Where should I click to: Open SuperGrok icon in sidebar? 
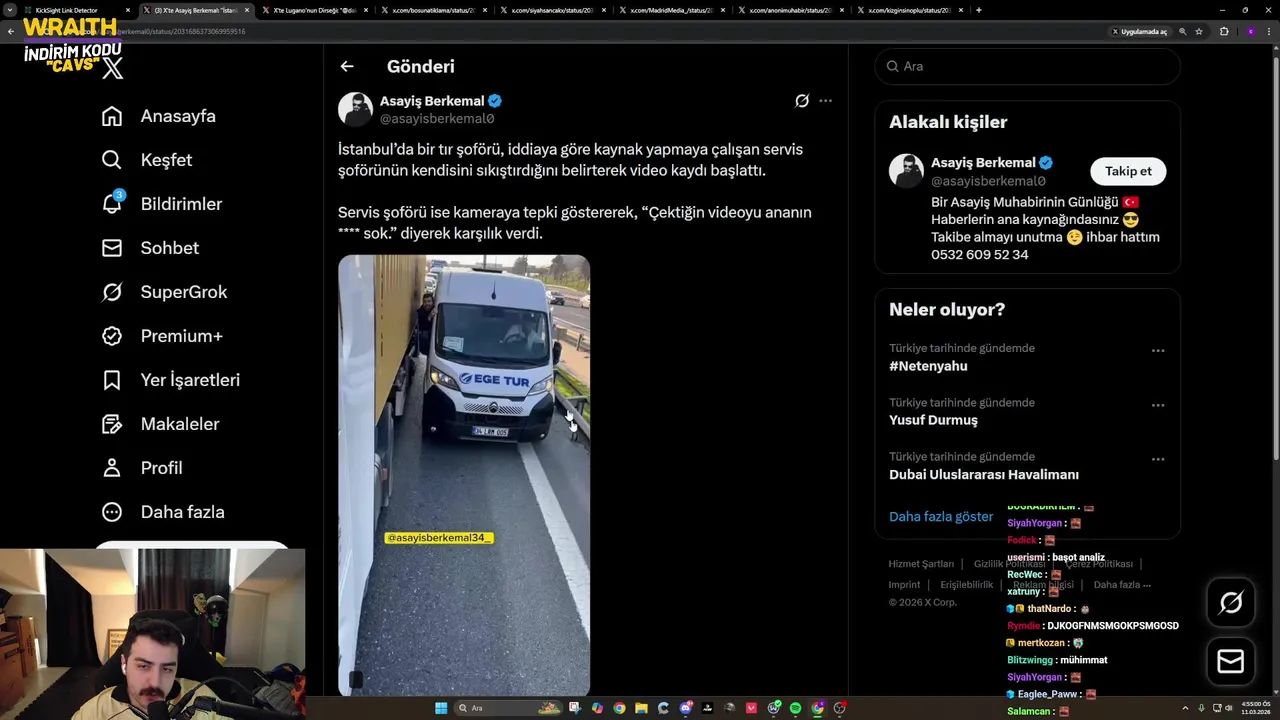[112, 292]
